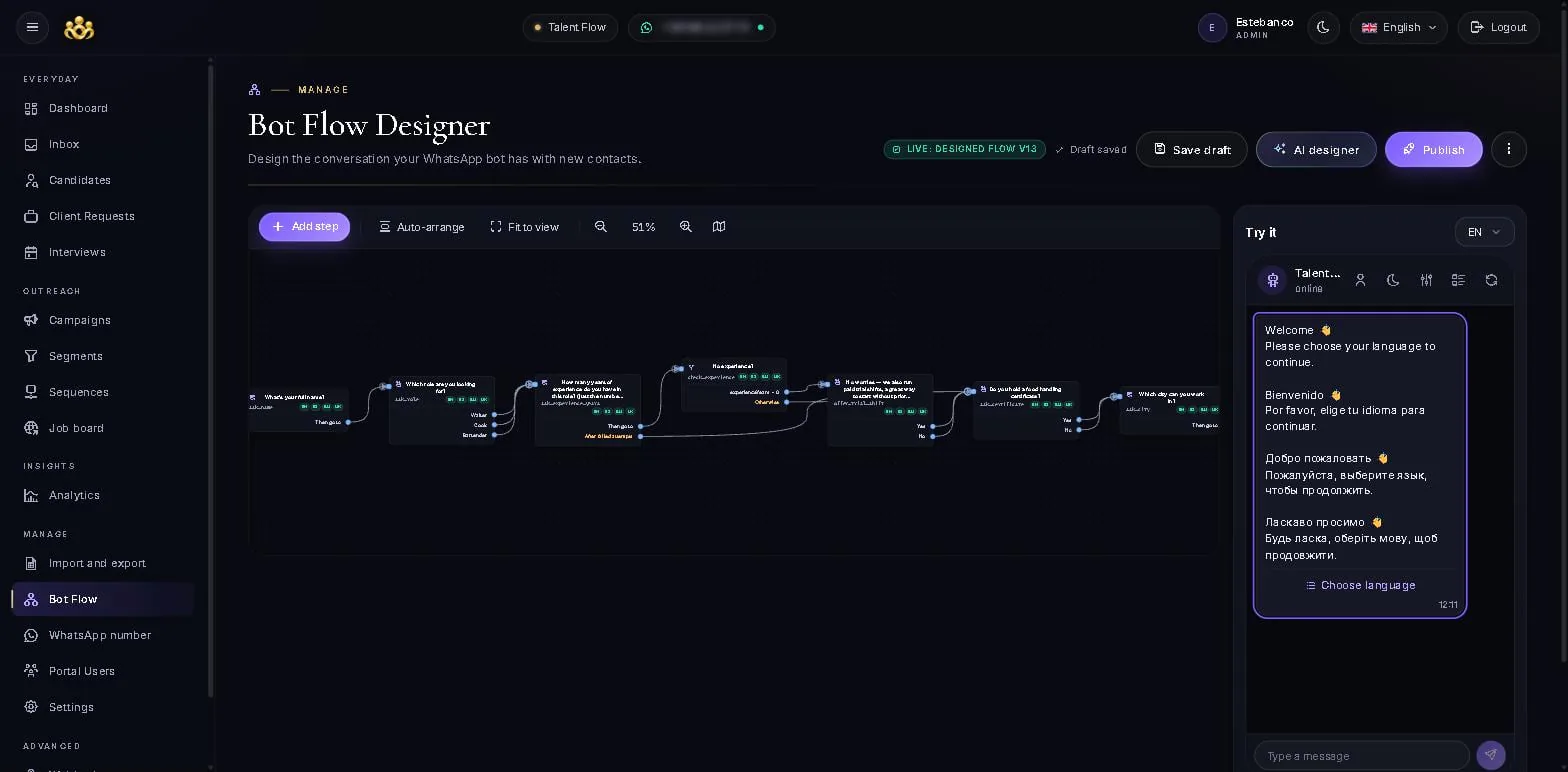Click the Logout button
Image resolution: width=1568 pixels, height=772 pixels.
click(1498, 27)
